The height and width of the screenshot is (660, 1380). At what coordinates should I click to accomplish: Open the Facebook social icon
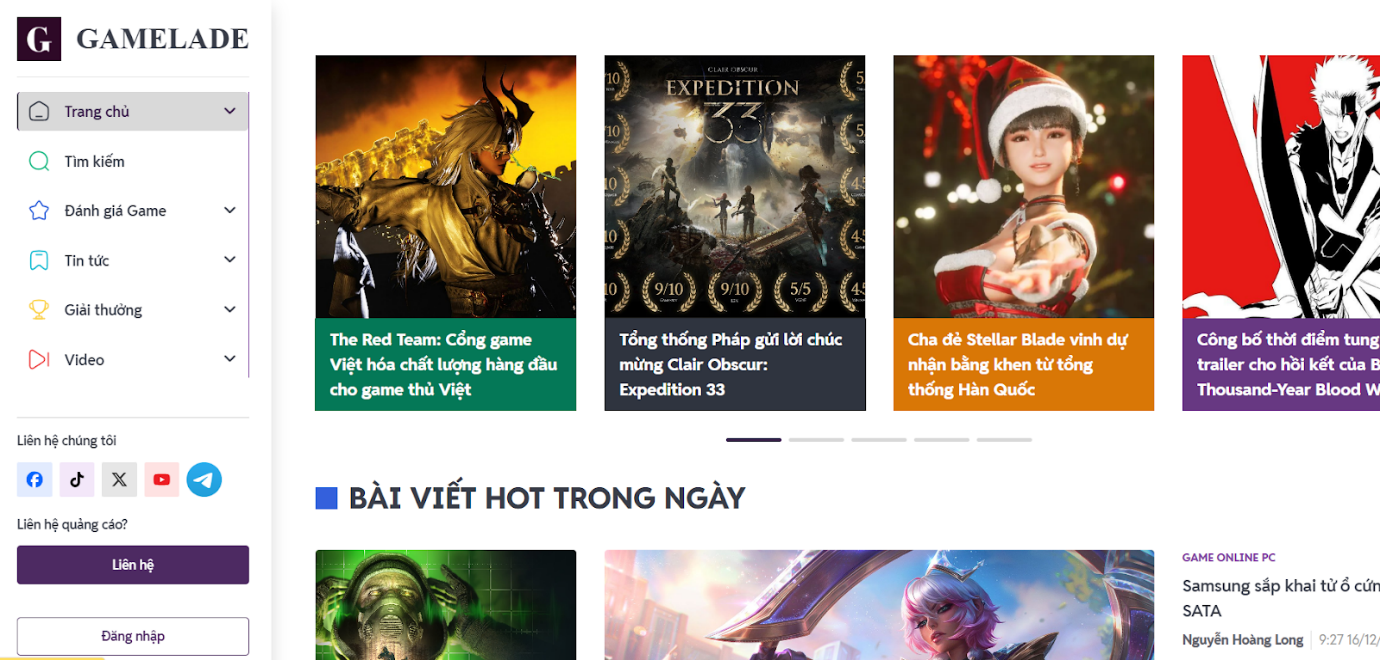click(34, 480)
